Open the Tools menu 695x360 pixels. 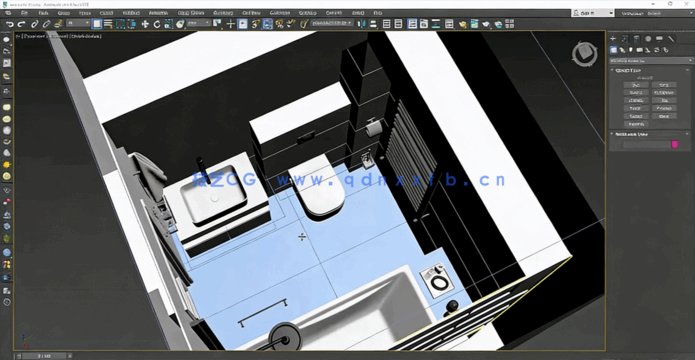43,13
